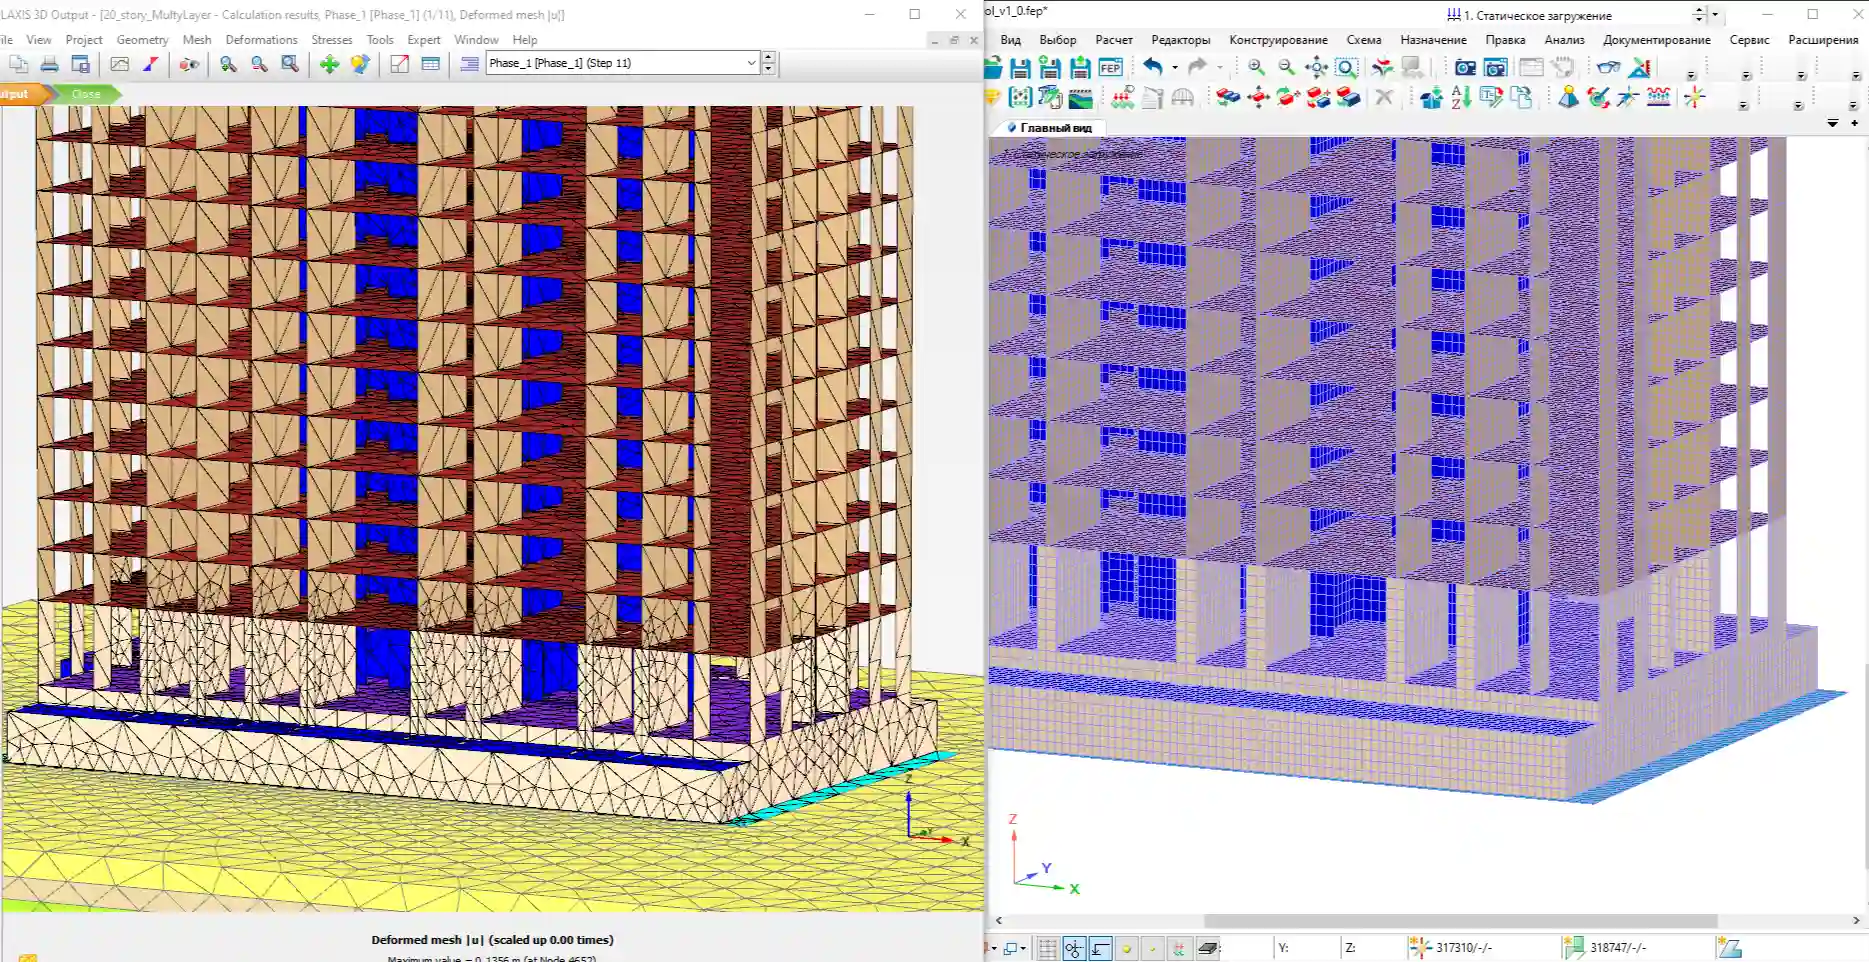
Task: Activate the Rotate view globe tool
Action: [x=360, y=64]
